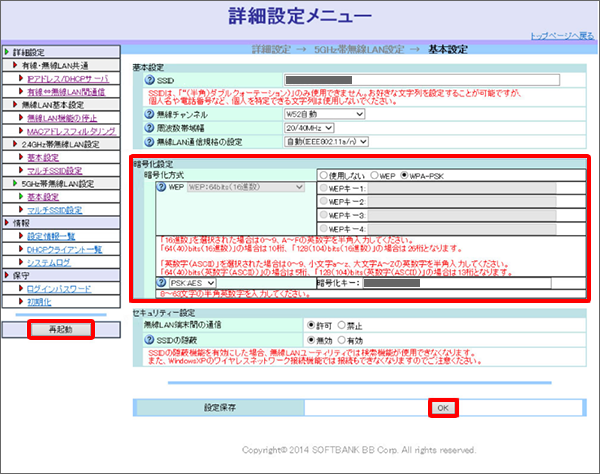
Task: Select 使用しない encryption radio button
Action: pyautogui.click(x=324, y=176)
